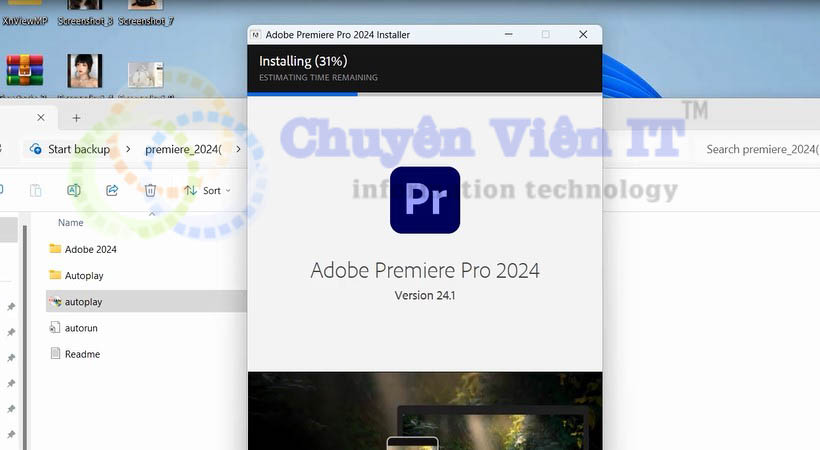Click the Share icon in Explorer toolbar
Screen dimensions: 820x450
[112, 190]
